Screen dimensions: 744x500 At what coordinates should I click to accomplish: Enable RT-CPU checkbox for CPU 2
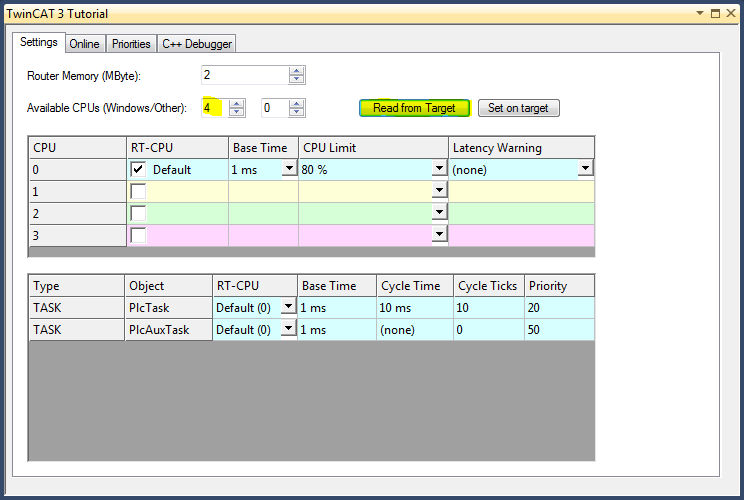click(138, 213)
